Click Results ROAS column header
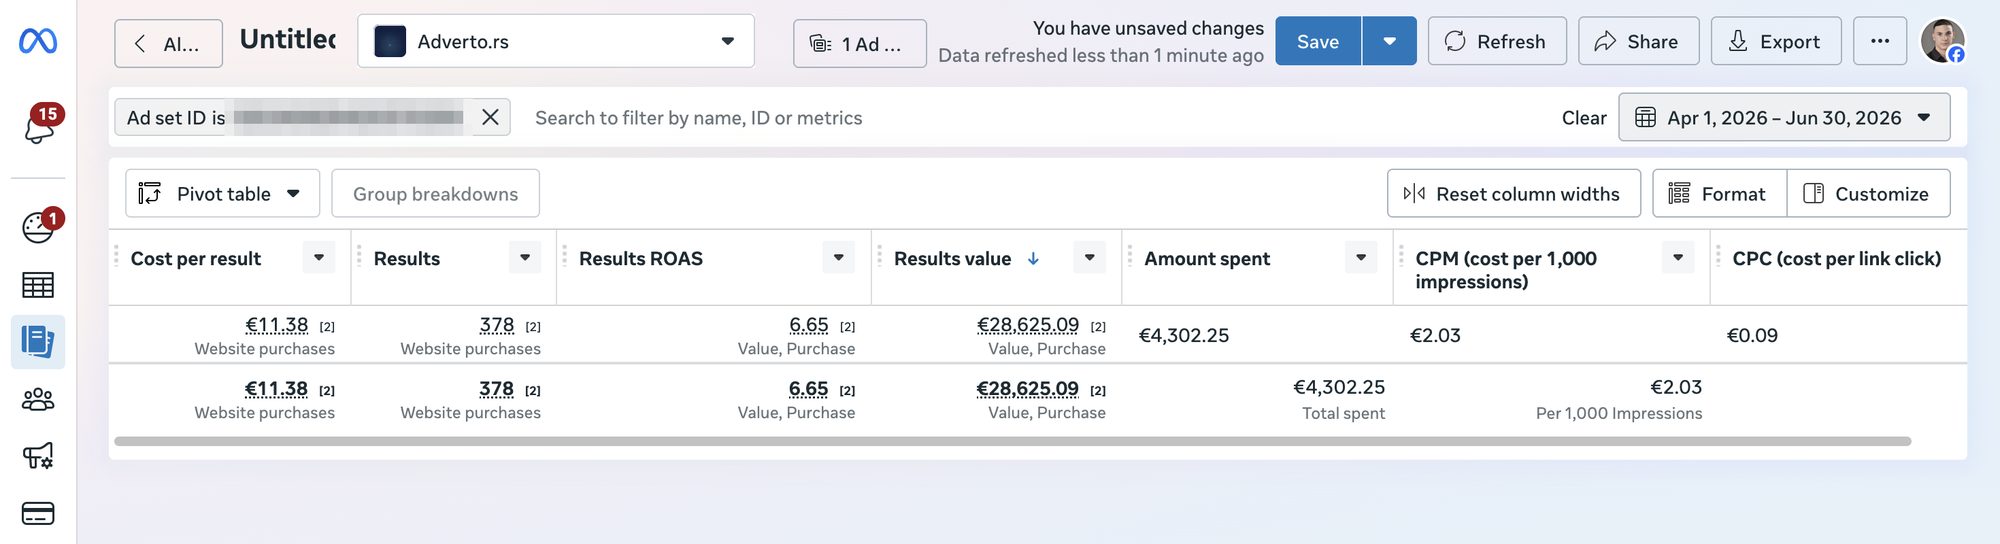This screenshot has width=2000, height=544. [641, 258]
